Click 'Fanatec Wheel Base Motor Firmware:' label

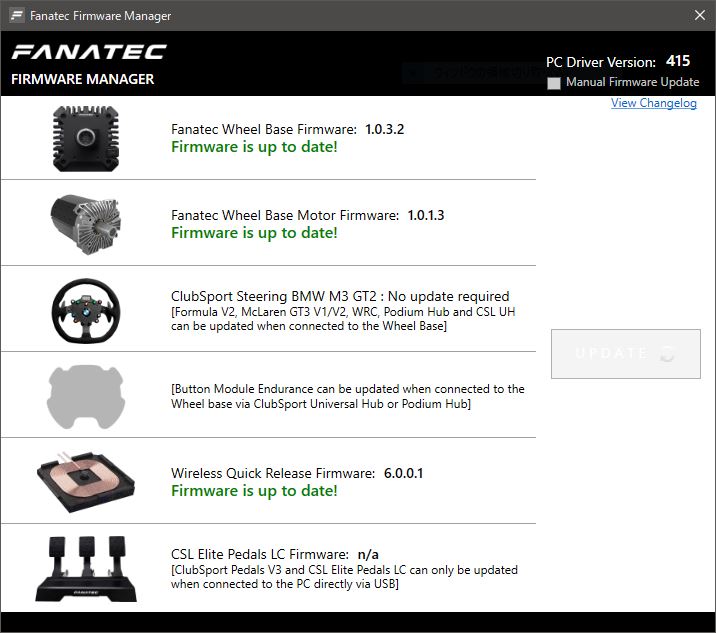pyautogui.click(x=285, y=215)
